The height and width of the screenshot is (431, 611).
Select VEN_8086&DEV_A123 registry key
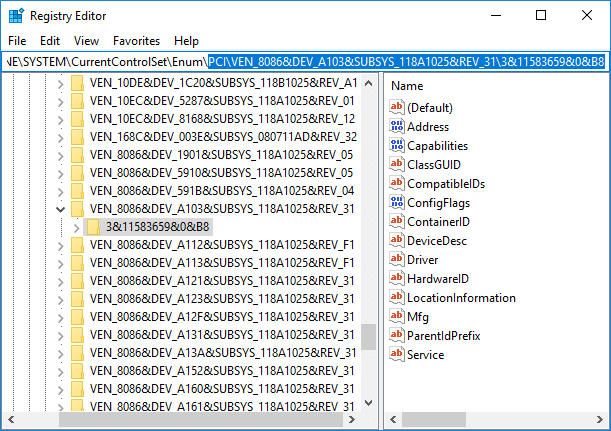pyautogui.click(x=222, y=299)
